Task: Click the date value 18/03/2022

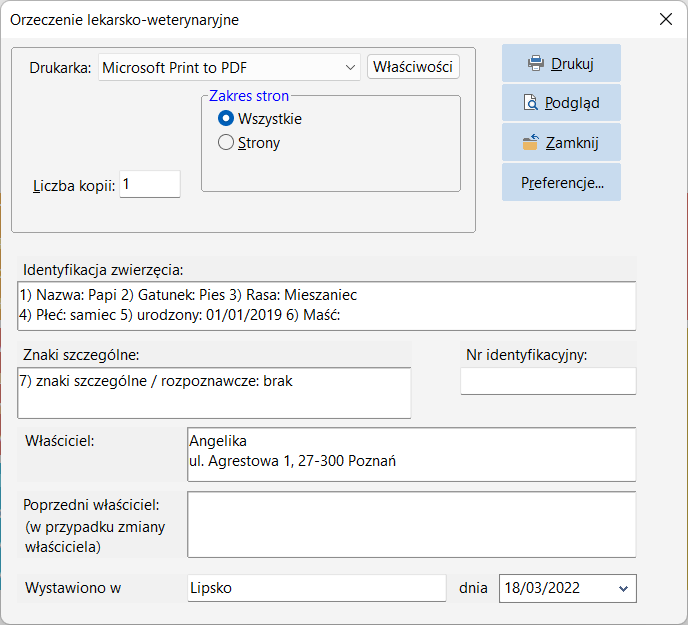Action: coord(542,588)
